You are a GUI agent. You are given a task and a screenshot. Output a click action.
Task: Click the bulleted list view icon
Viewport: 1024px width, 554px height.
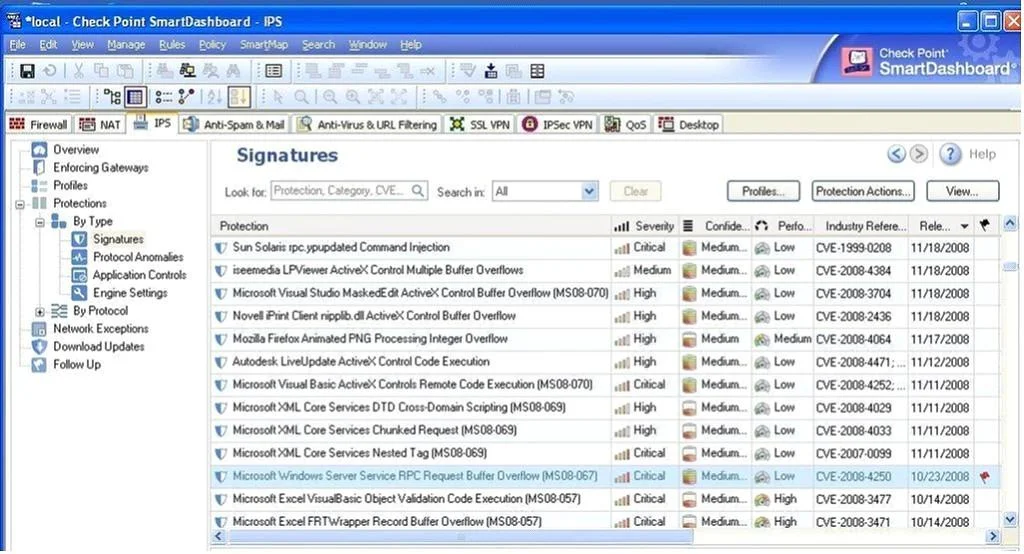coord(163,97)
